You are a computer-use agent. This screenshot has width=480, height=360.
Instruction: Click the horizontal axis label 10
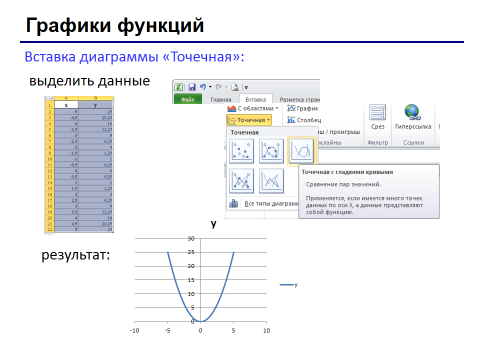(266, 331)
